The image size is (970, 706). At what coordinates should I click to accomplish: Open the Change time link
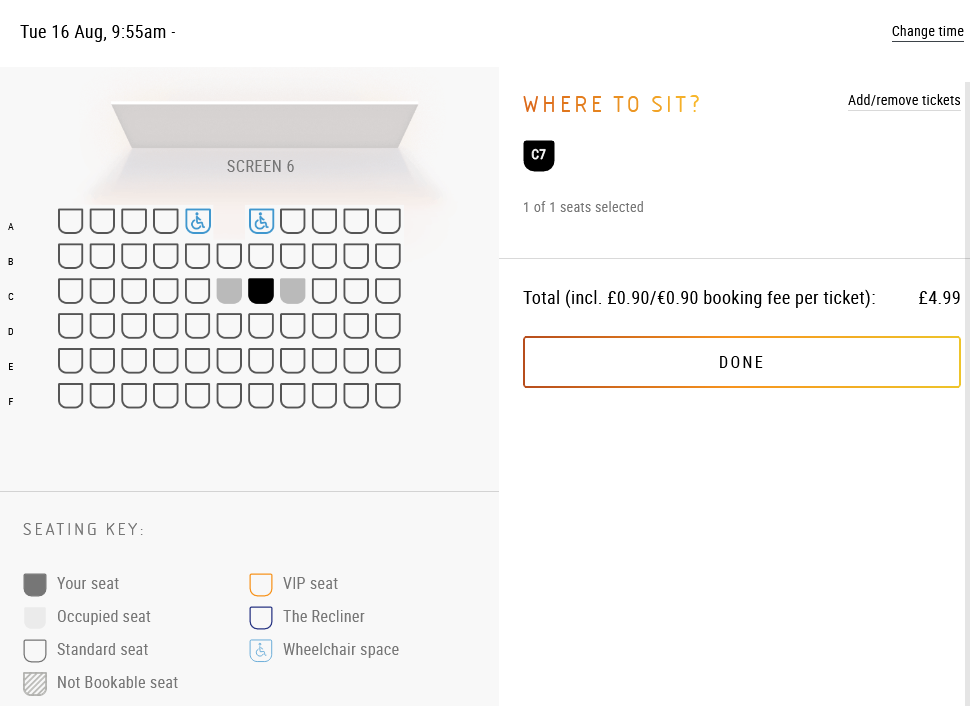tap(927, 32)
